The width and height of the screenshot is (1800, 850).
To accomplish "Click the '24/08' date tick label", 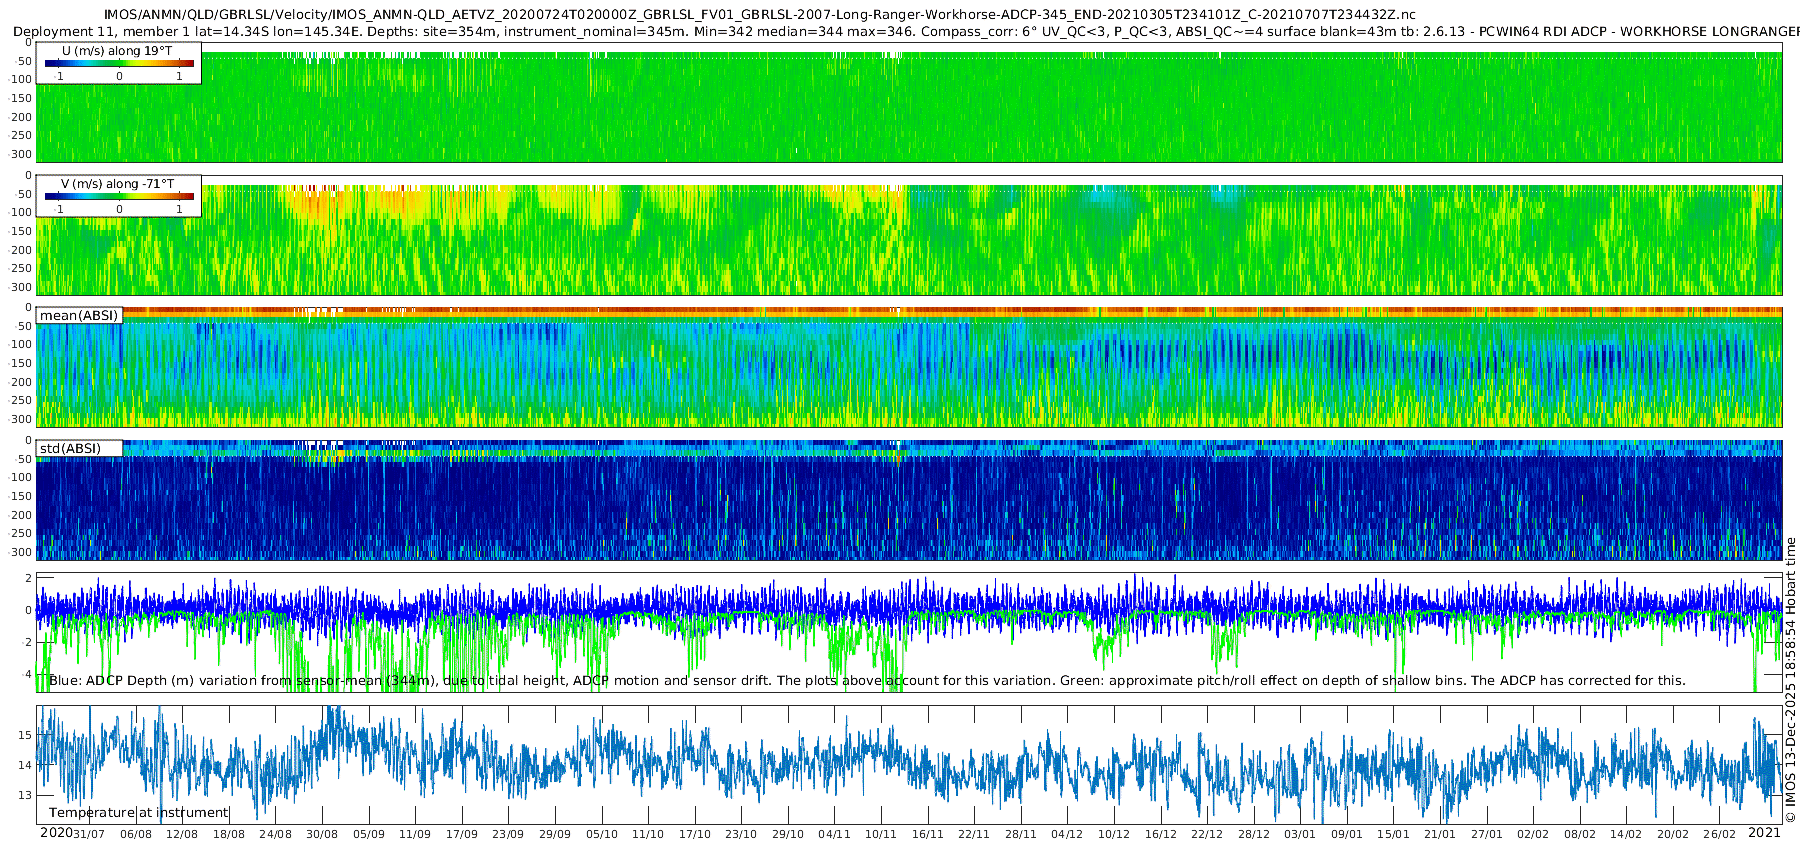I will point(275,834).
